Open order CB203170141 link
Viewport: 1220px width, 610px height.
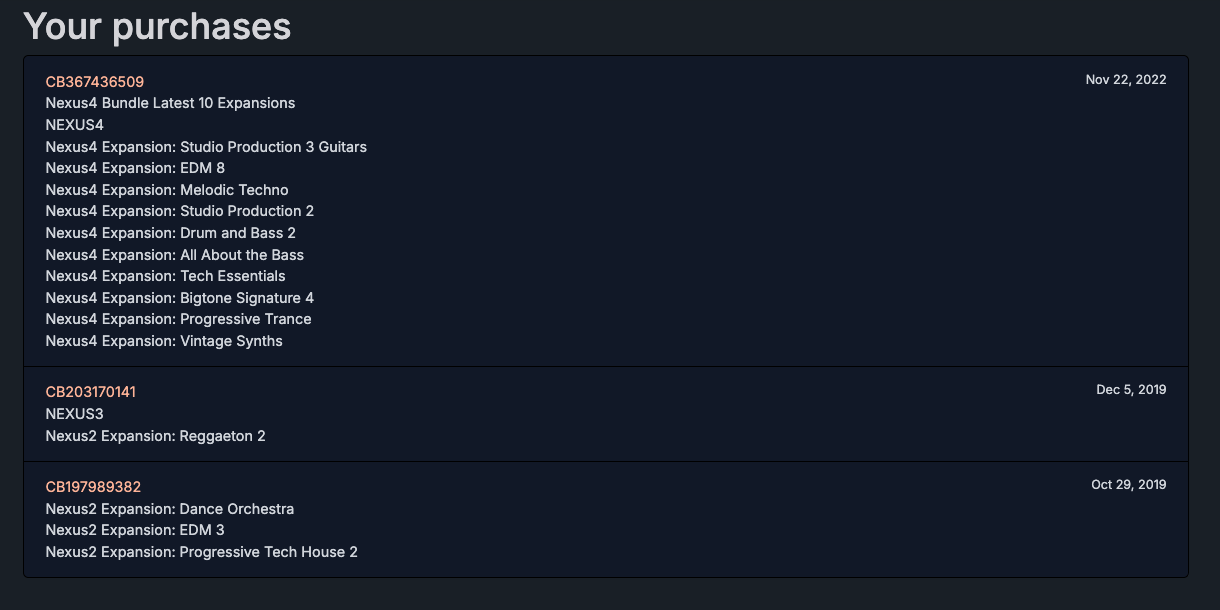tap(91, 392)
